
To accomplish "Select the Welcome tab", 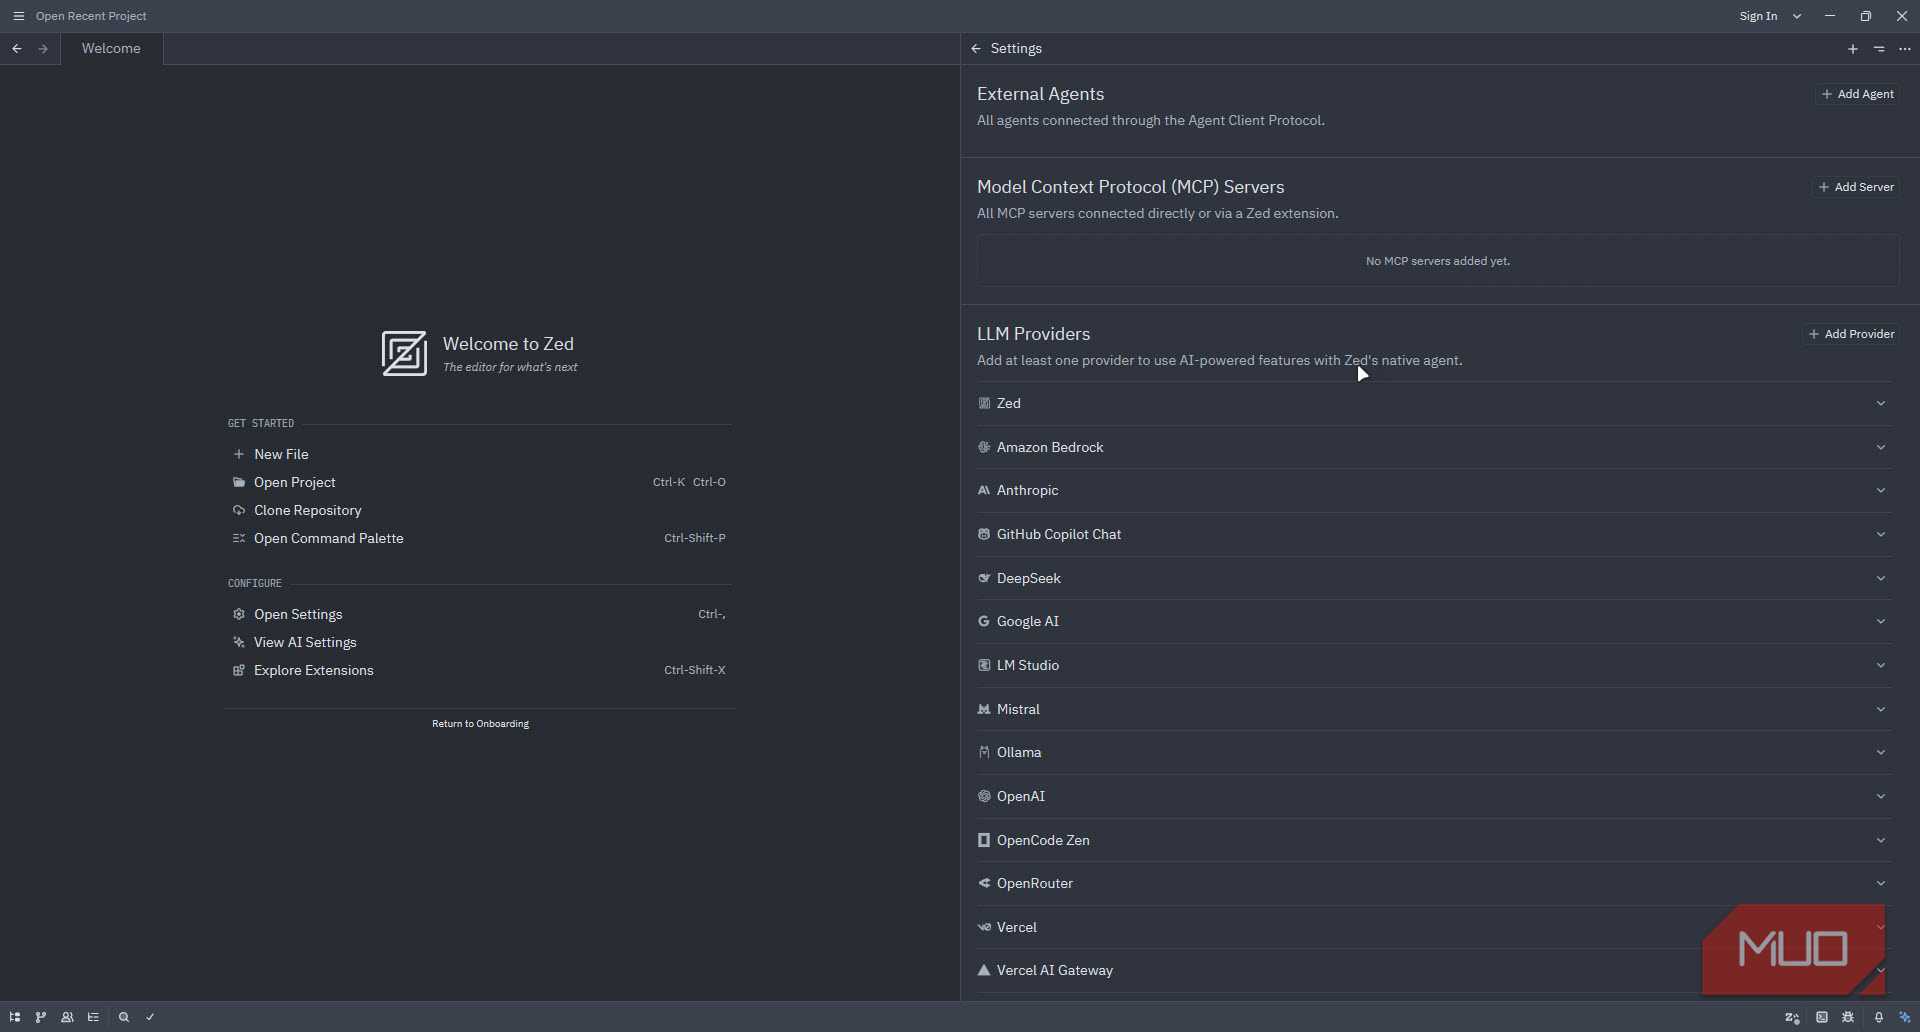I will (x=111, y=49).
